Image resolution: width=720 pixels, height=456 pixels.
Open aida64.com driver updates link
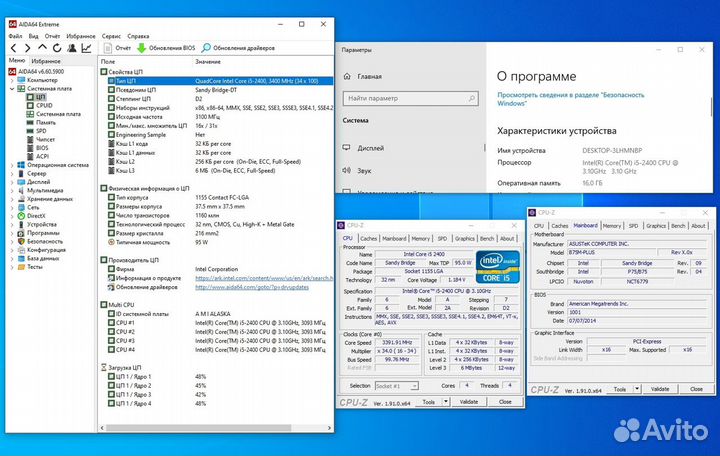pyautogui.click(x=252, y=287)
